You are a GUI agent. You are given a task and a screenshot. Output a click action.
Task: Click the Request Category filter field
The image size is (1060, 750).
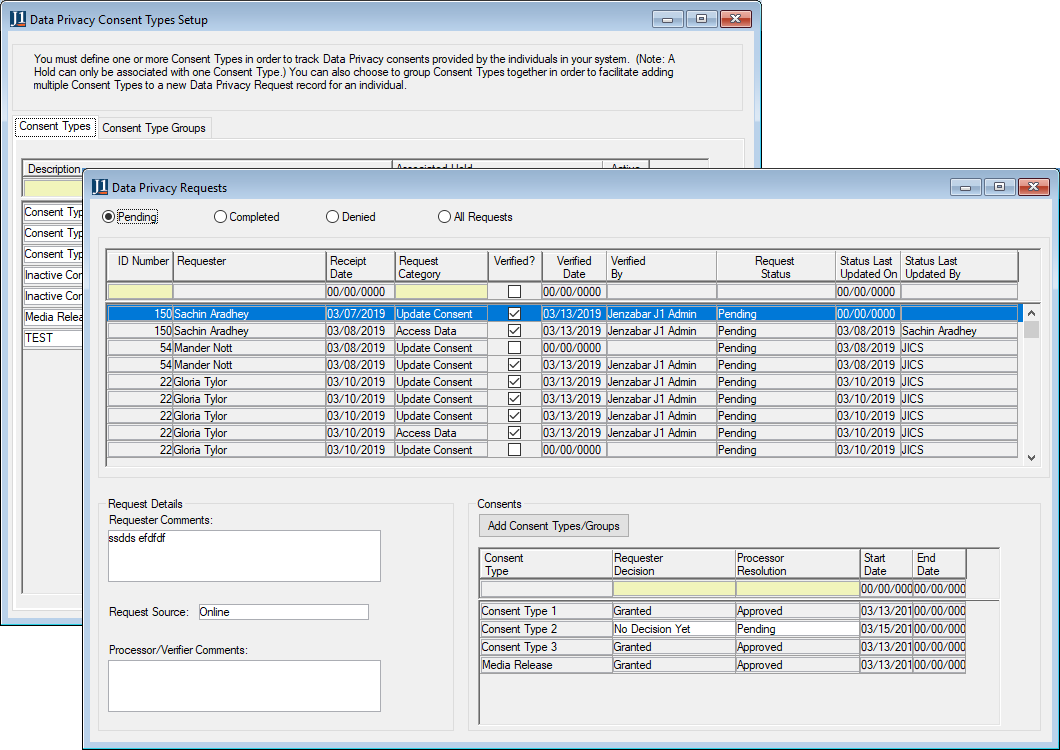(x=441, y=292)
